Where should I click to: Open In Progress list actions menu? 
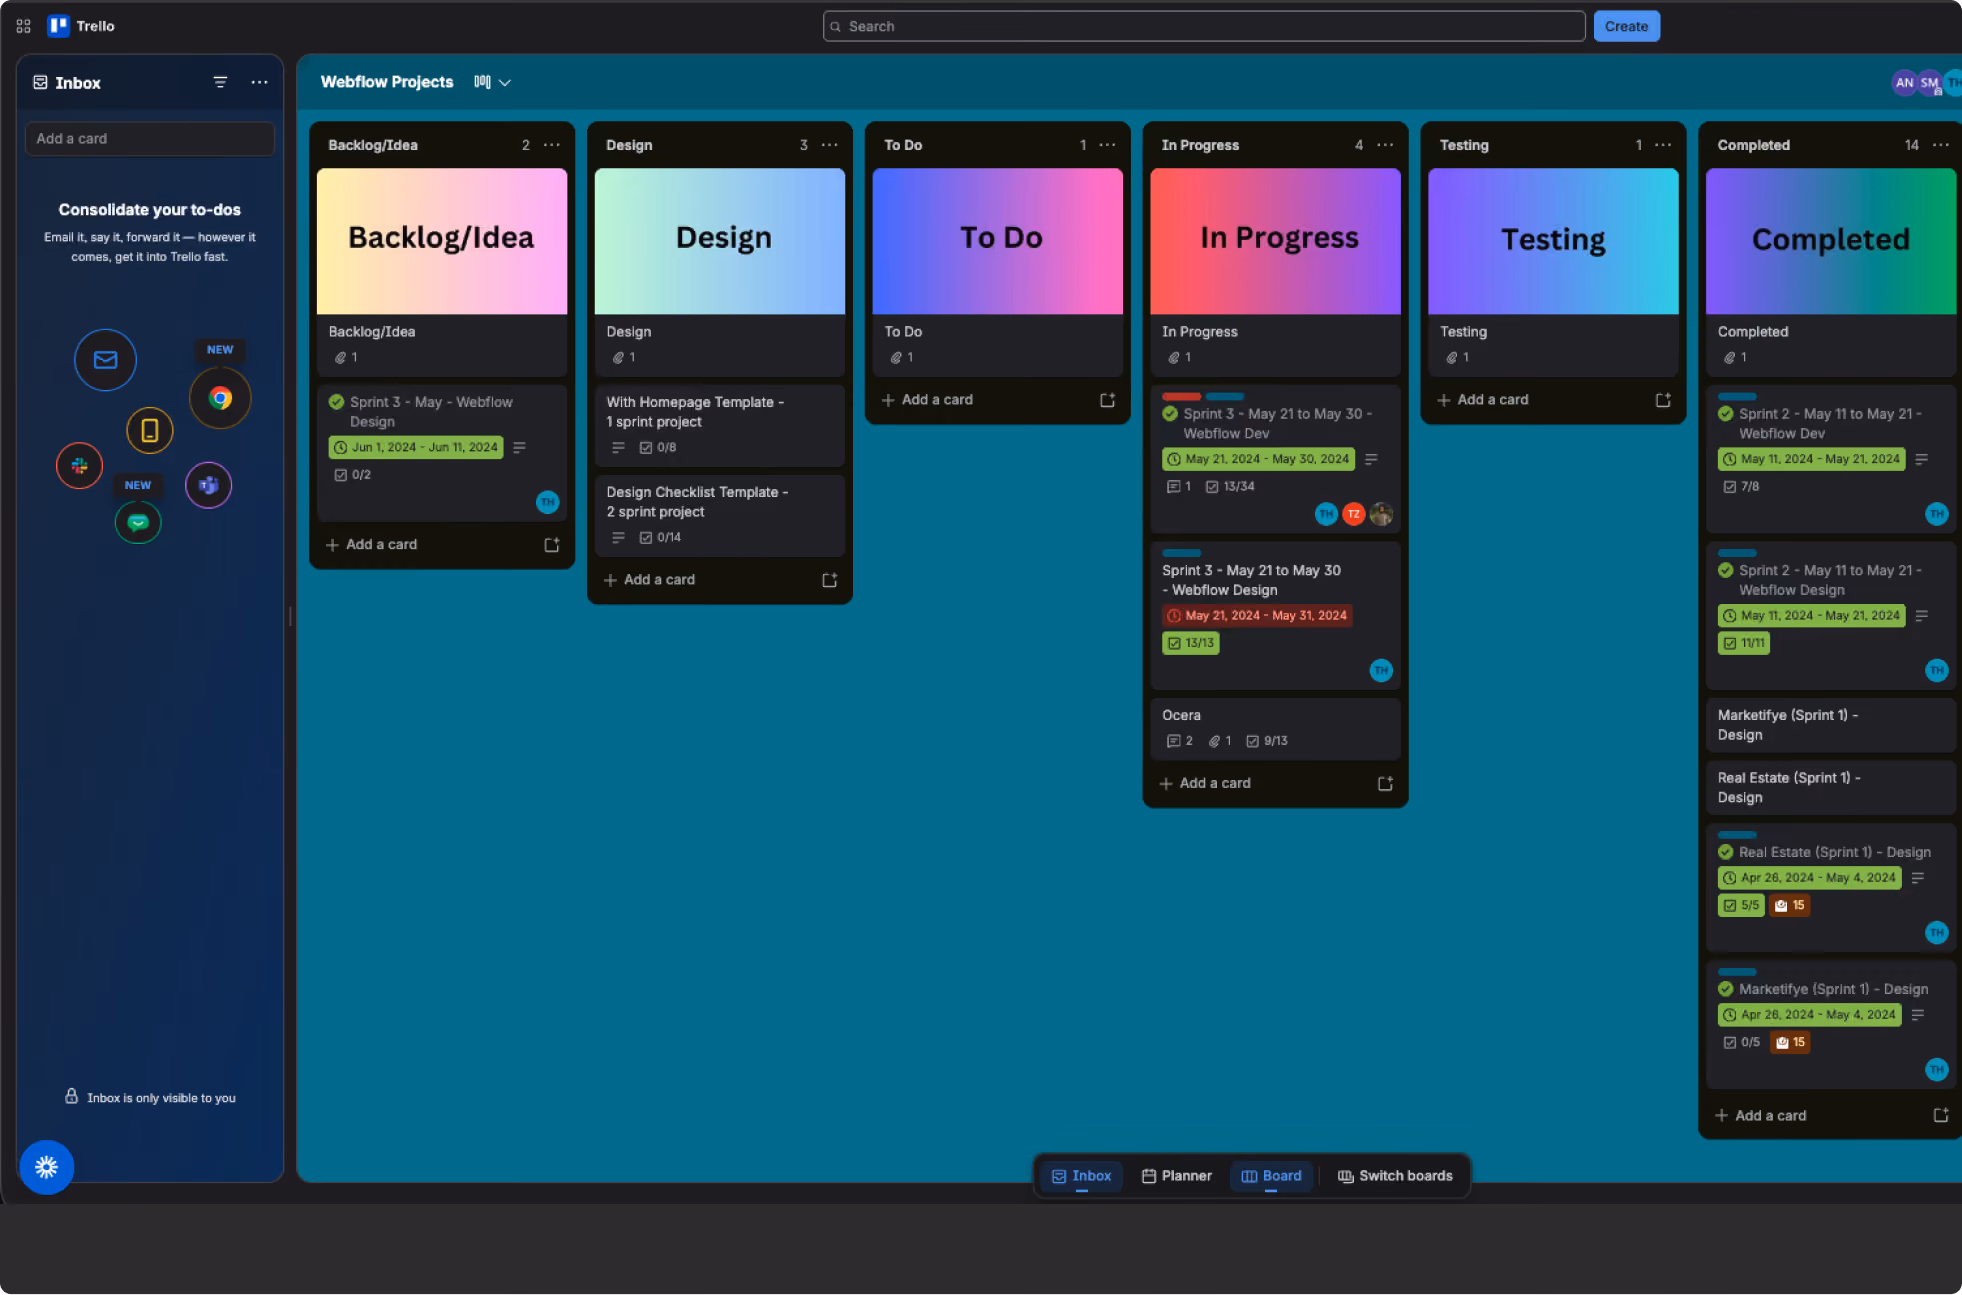tap(1385, 145)
